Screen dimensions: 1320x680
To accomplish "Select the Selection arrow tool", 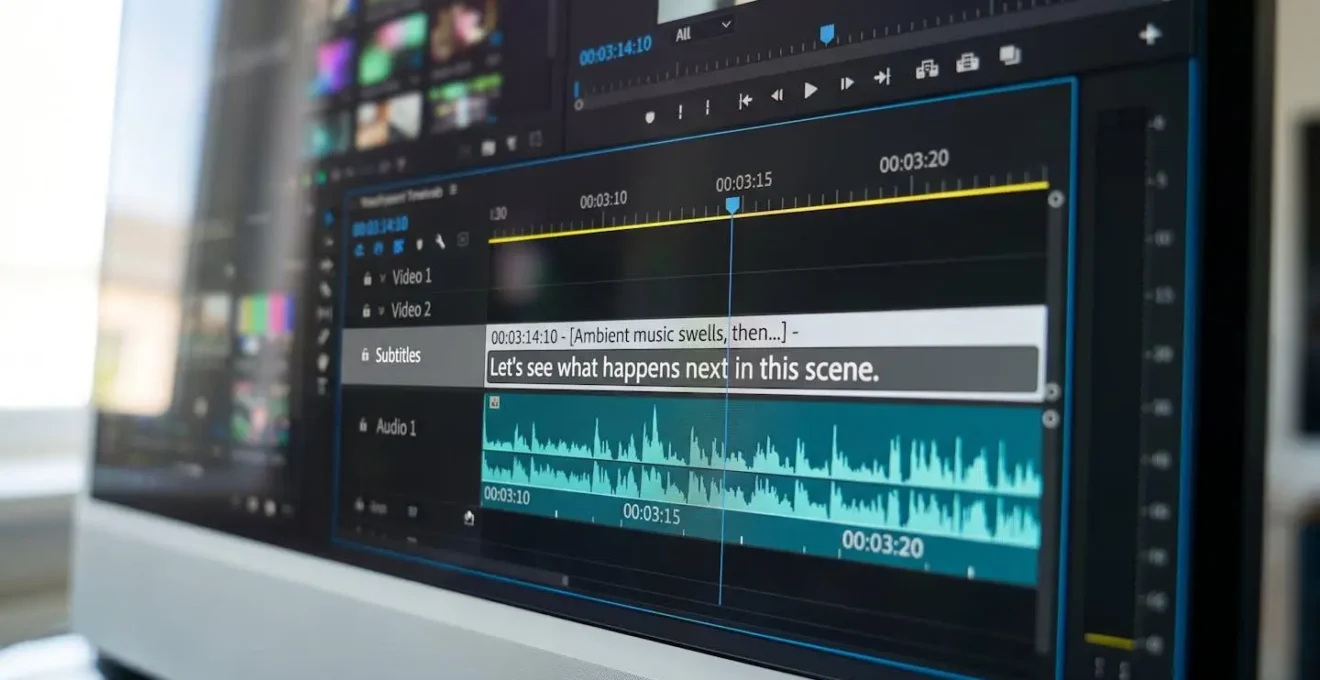I will tap(328, 217).
